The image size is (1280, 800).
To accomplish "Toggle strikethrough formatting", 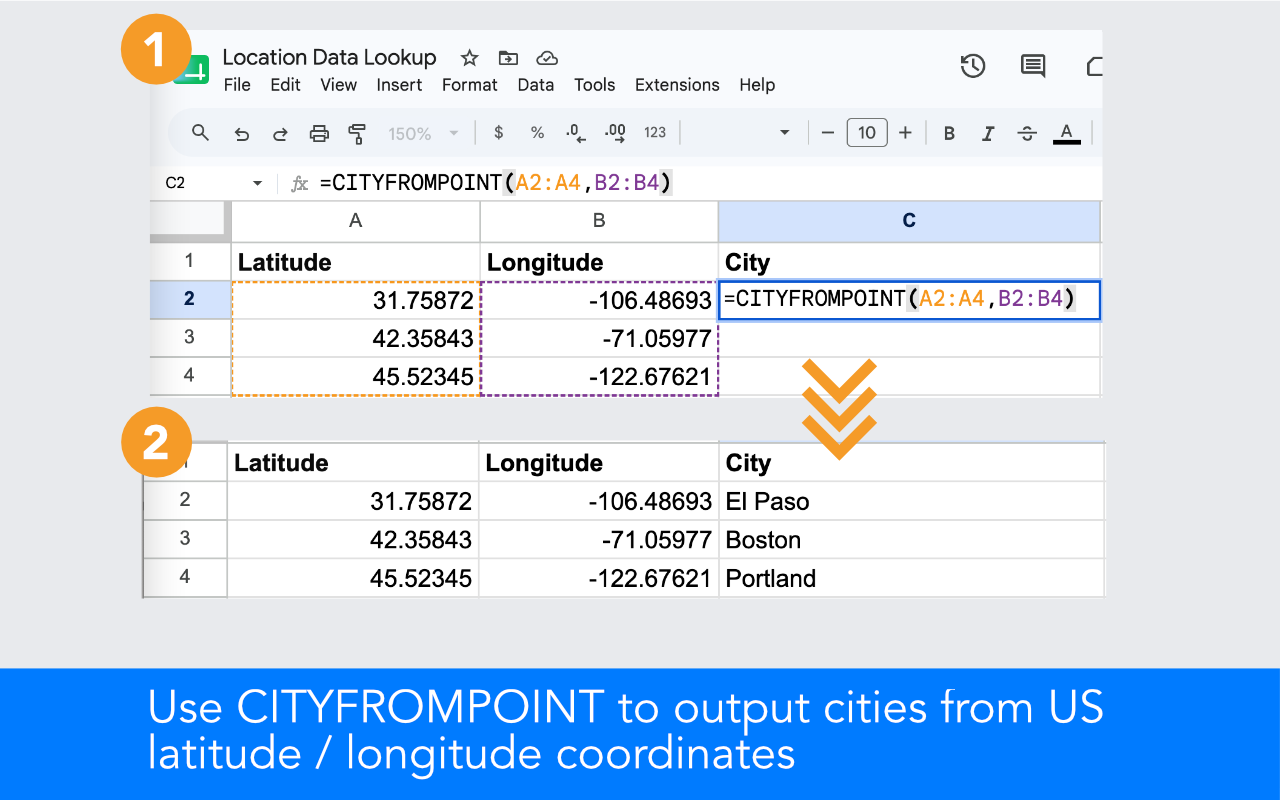I will pos(1027,133).
